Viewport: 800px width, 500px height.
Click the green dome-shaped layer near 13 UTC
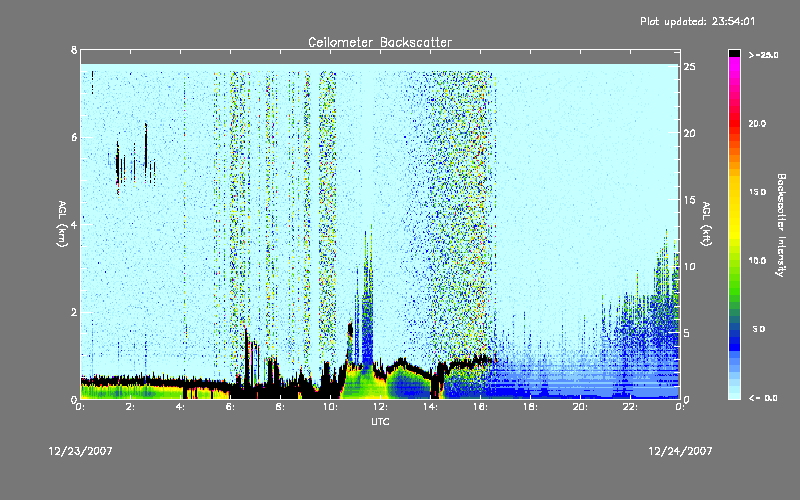click(x=408, y=380)
